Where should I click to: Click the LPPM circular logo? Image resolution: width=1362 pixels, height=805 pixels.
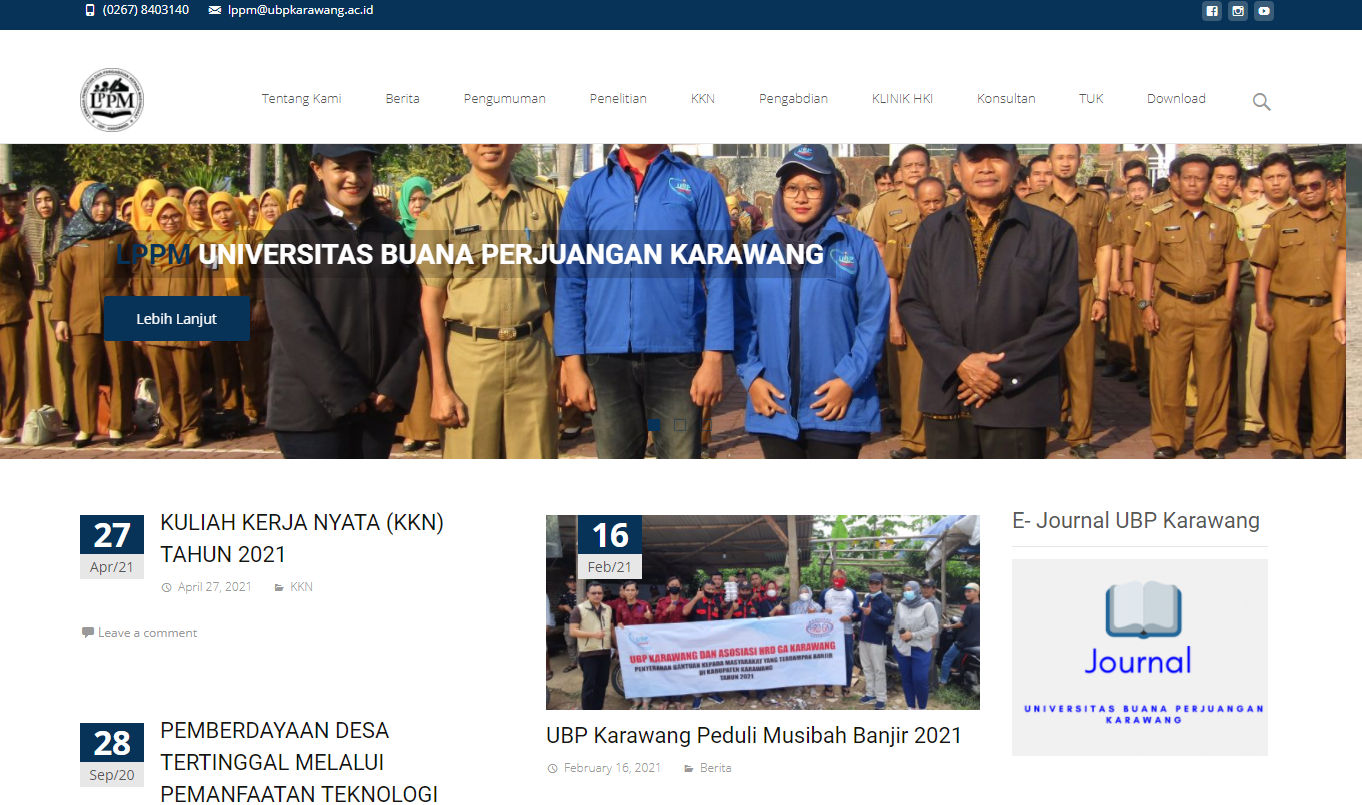[x=112, y=100]
